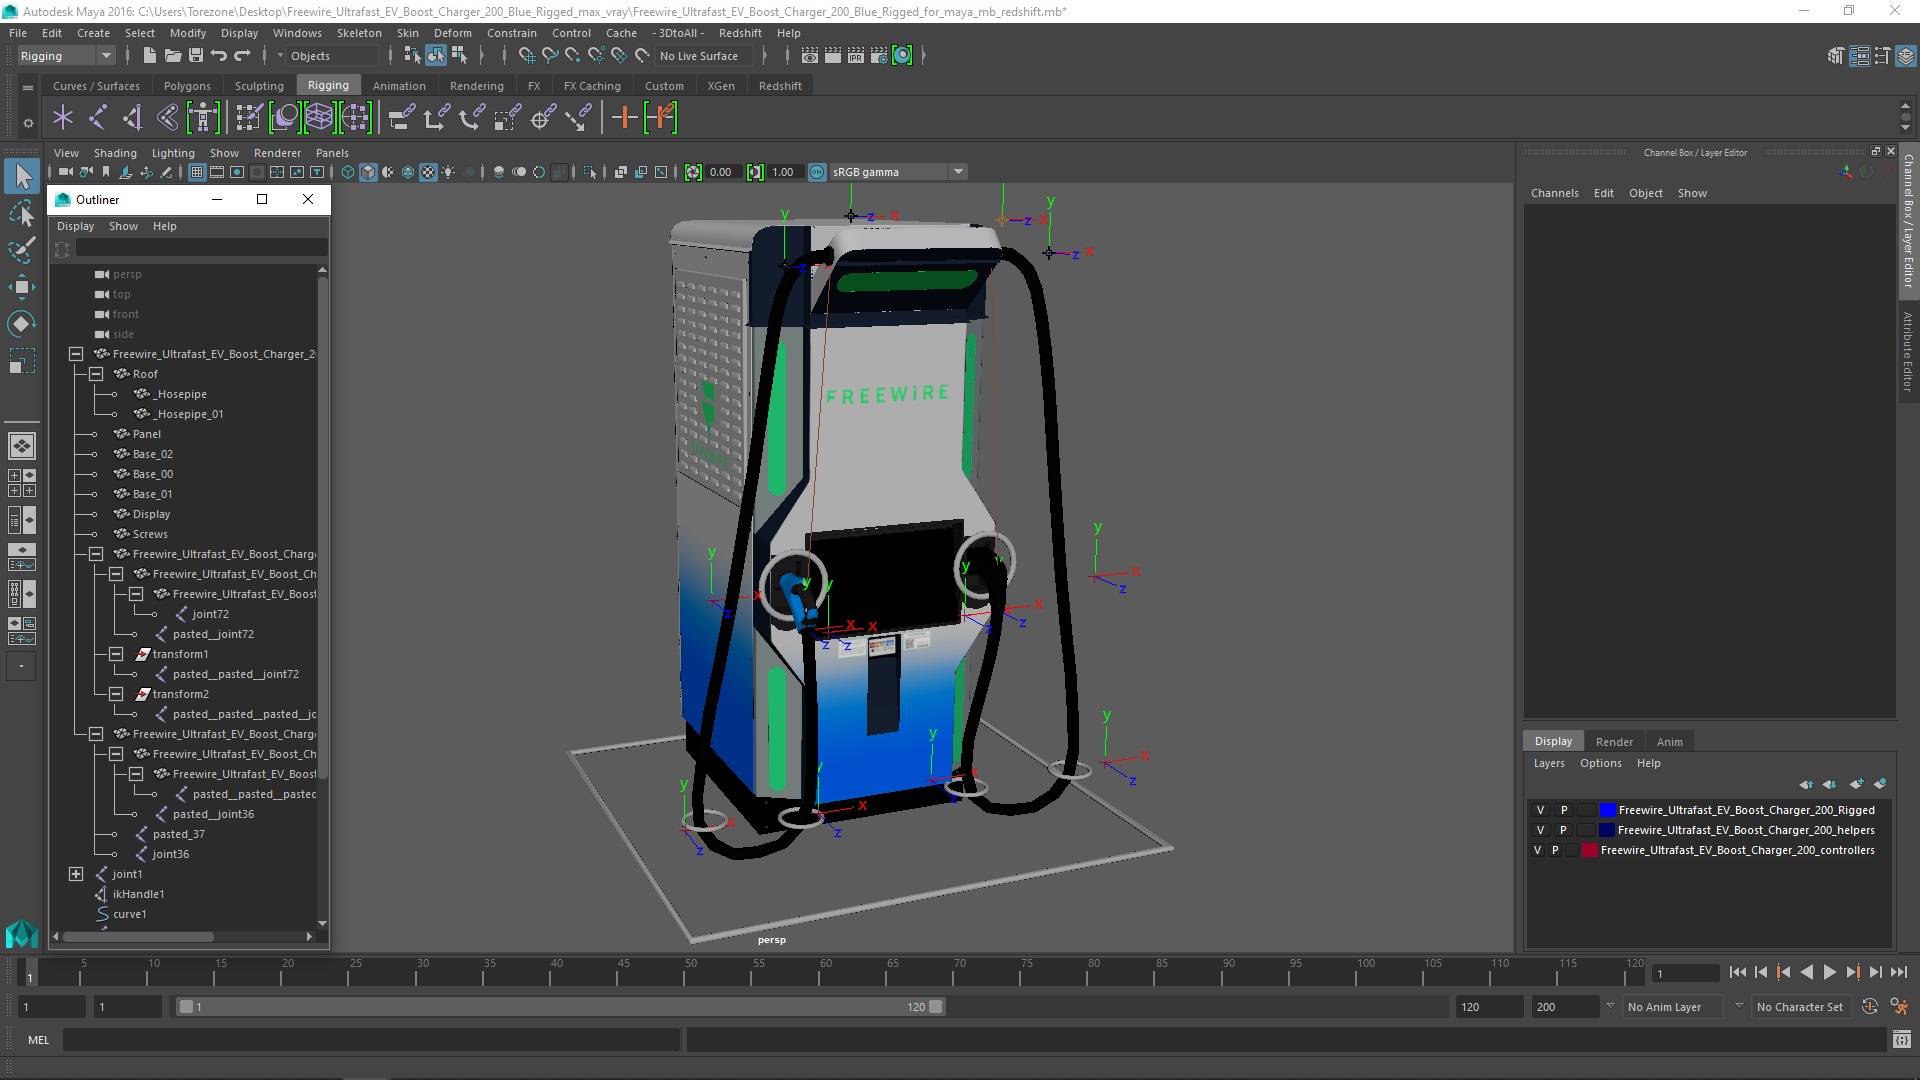This screenshot has height=1080, width=1920.
Task: Click the Save Scene disk icon
Action: click(196, 56)
